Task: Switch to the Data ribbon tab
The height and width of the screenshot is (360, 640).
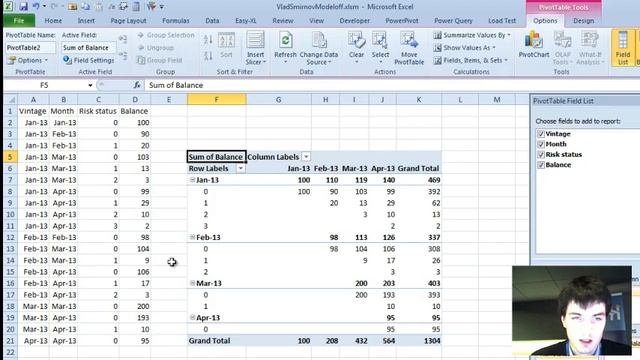Action: [x=212, y=20]
